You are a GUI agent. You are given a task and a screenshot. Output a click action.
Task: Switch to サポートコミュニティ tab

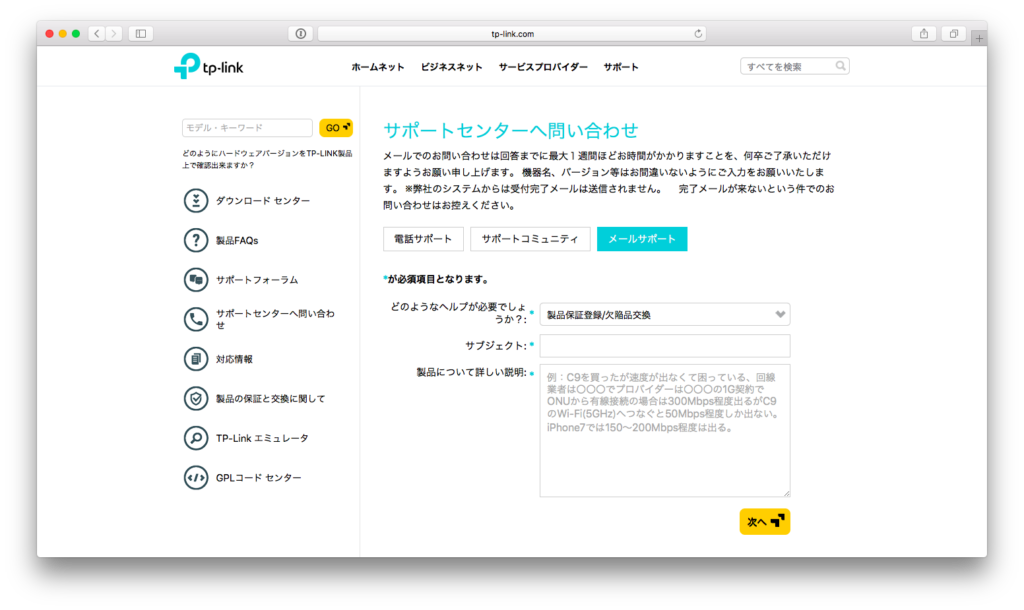[x=530, y=239]
